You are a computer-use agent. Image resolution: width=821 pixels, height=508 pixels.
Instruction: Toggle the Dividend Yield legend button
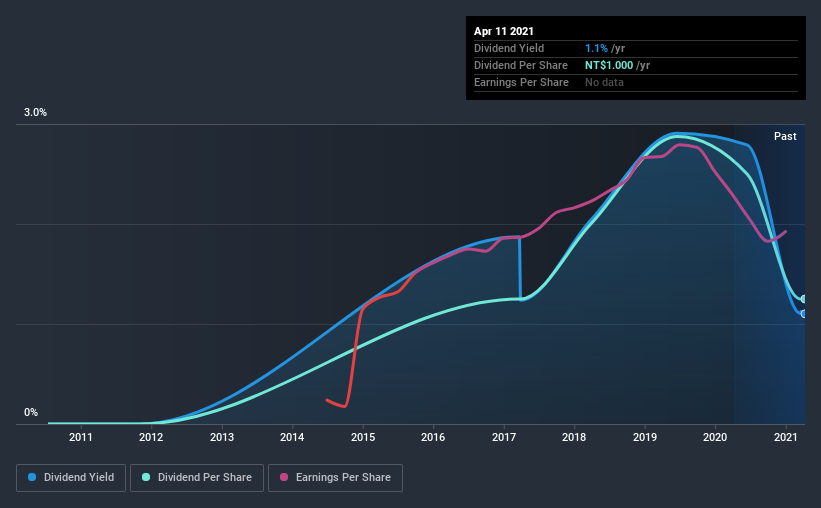point(71,478)
